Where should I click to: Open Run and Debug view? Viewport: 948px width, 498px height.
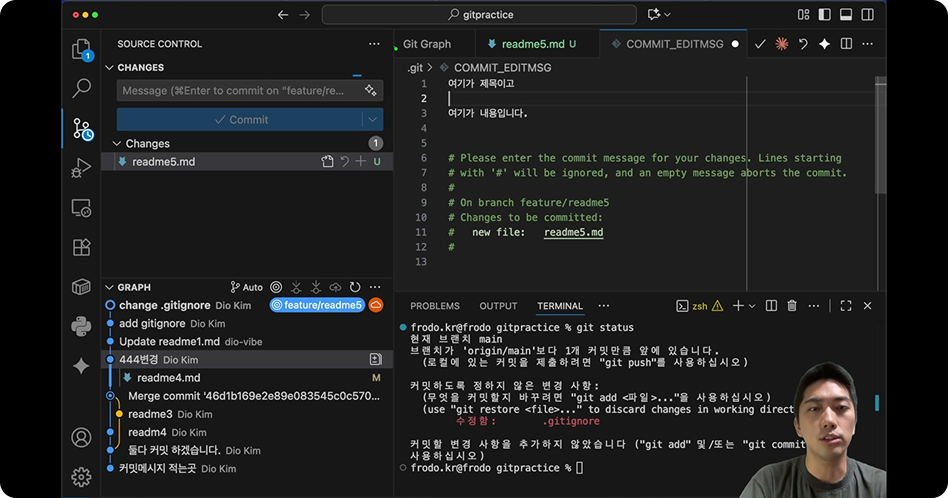pos(81,168)
